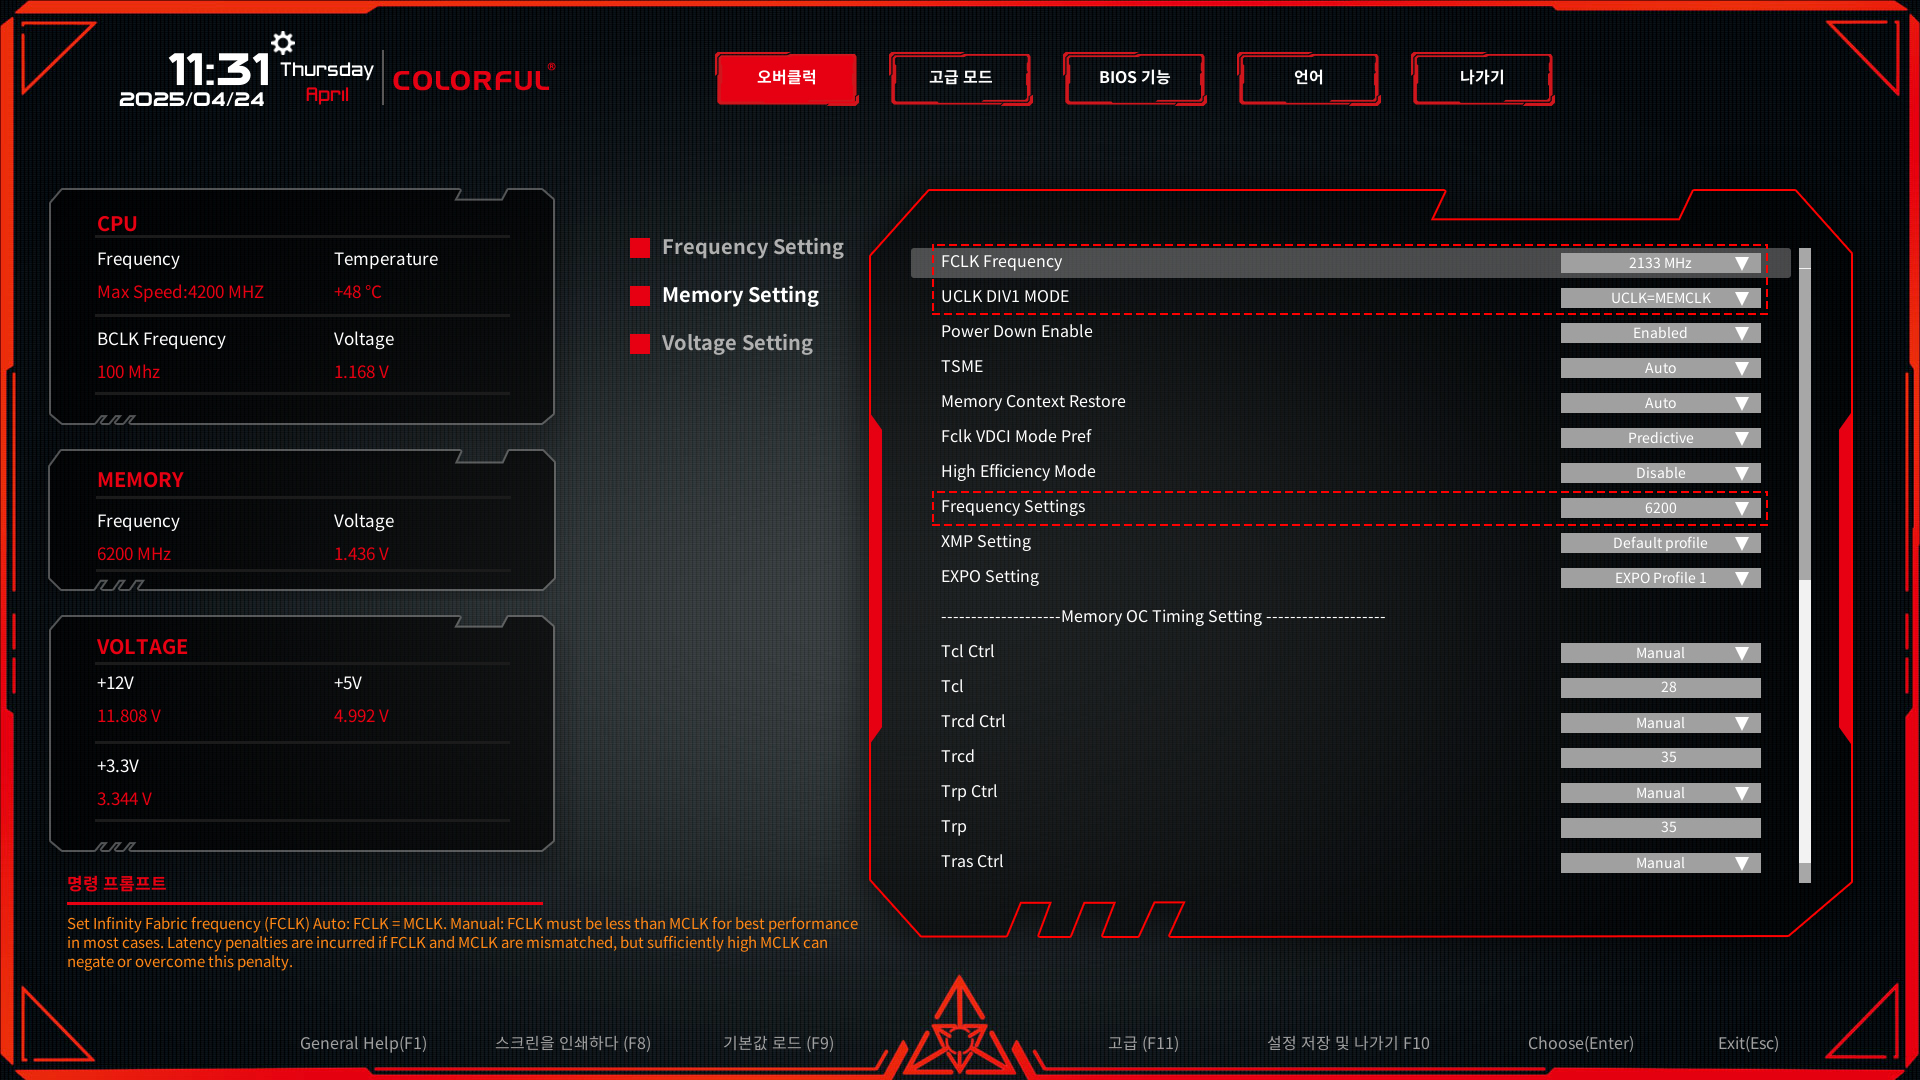Open the BIOS 기능 tab
The image size is (1920, 1080).
(1134, 78)
